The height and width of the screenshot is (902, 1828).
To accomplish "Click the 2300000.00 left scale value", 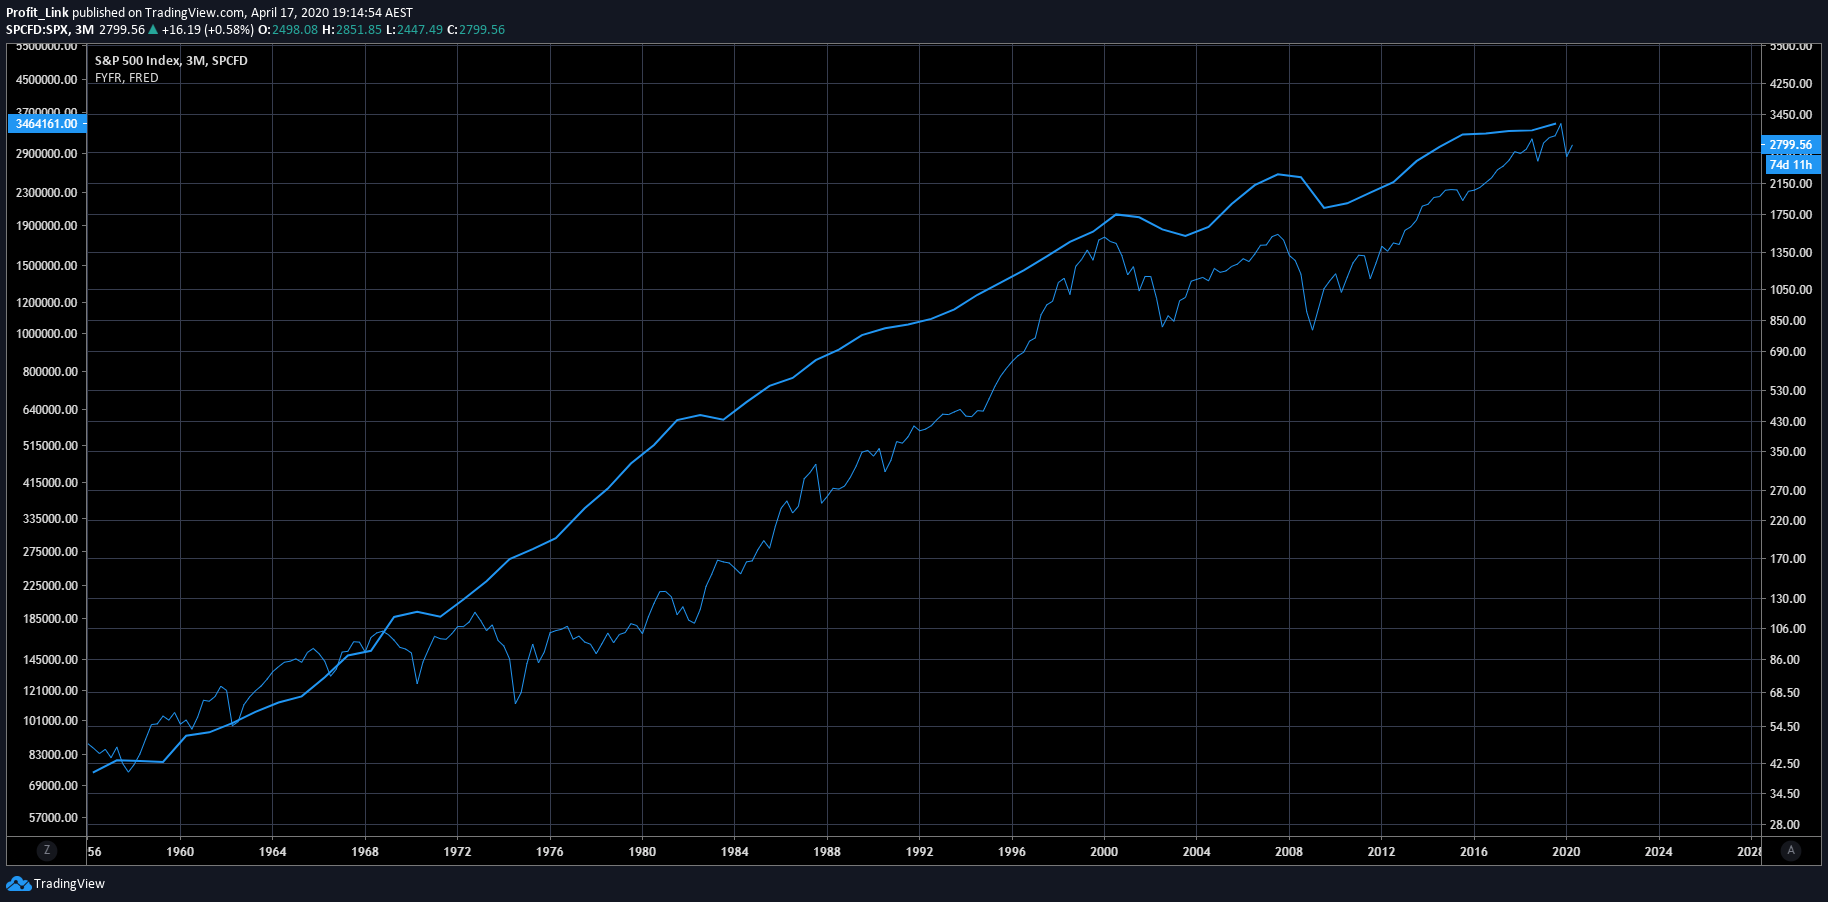I will pos(47,193).
